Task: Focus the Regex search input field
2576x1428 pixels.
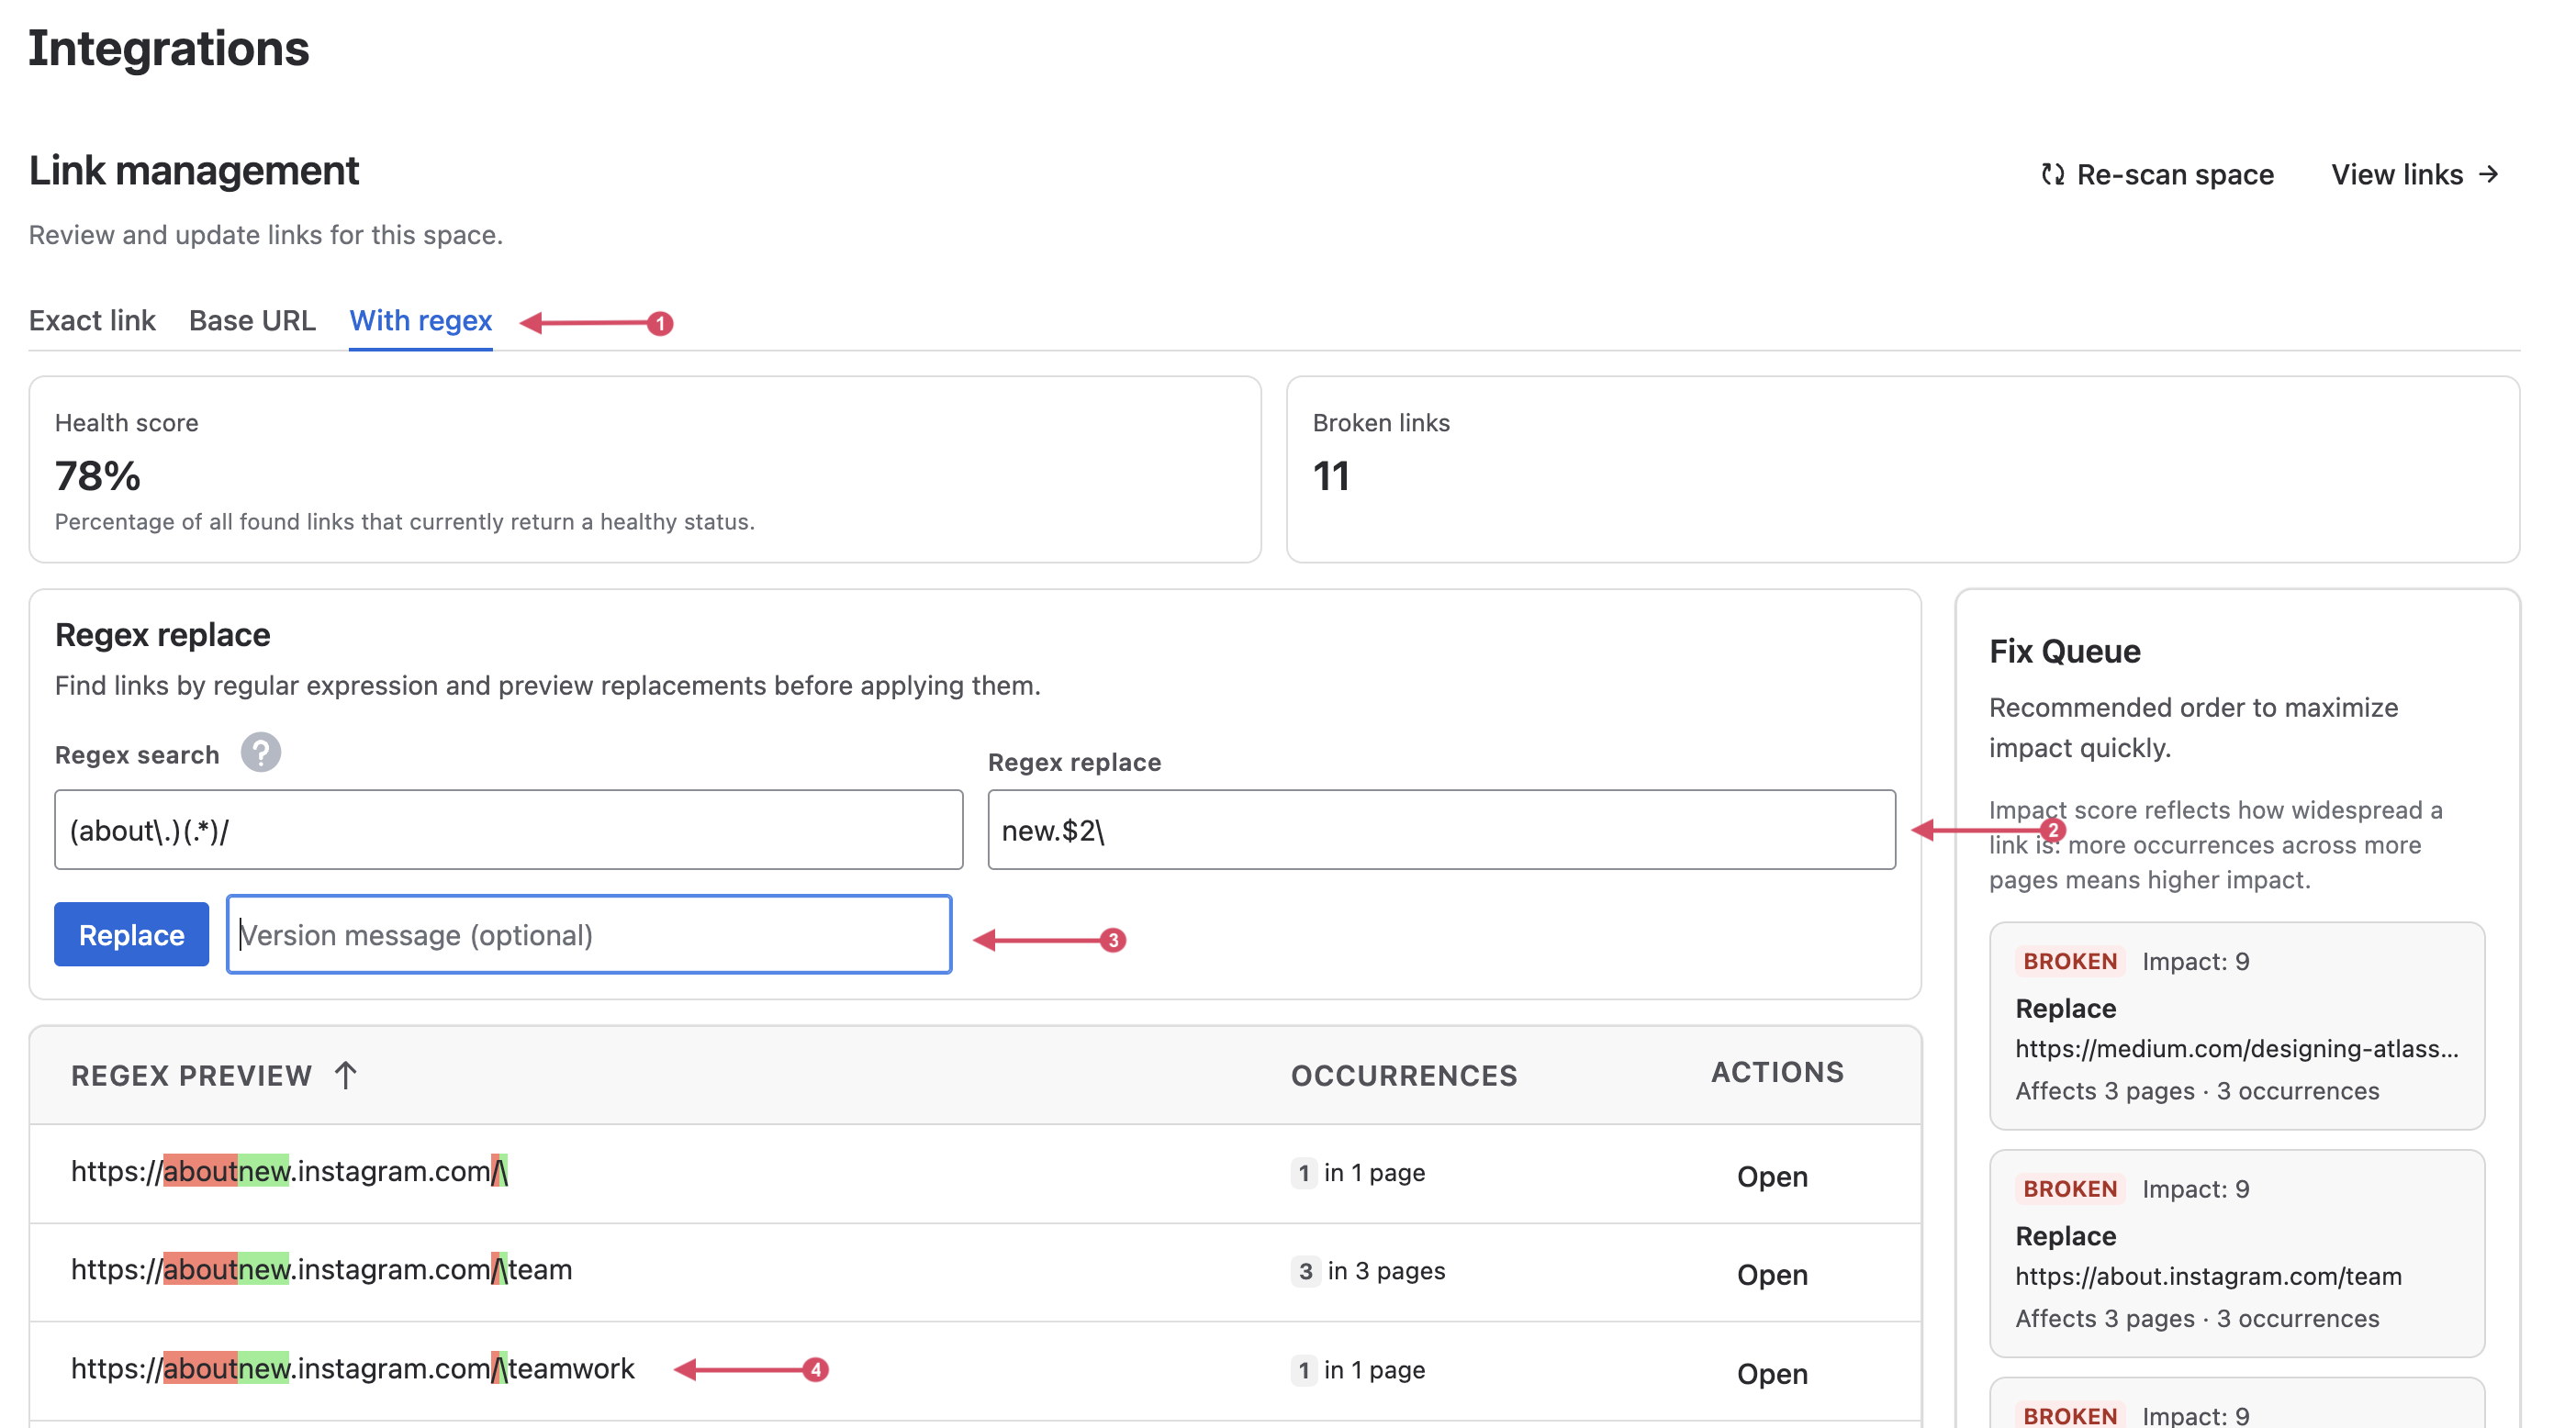Action: 508,830
